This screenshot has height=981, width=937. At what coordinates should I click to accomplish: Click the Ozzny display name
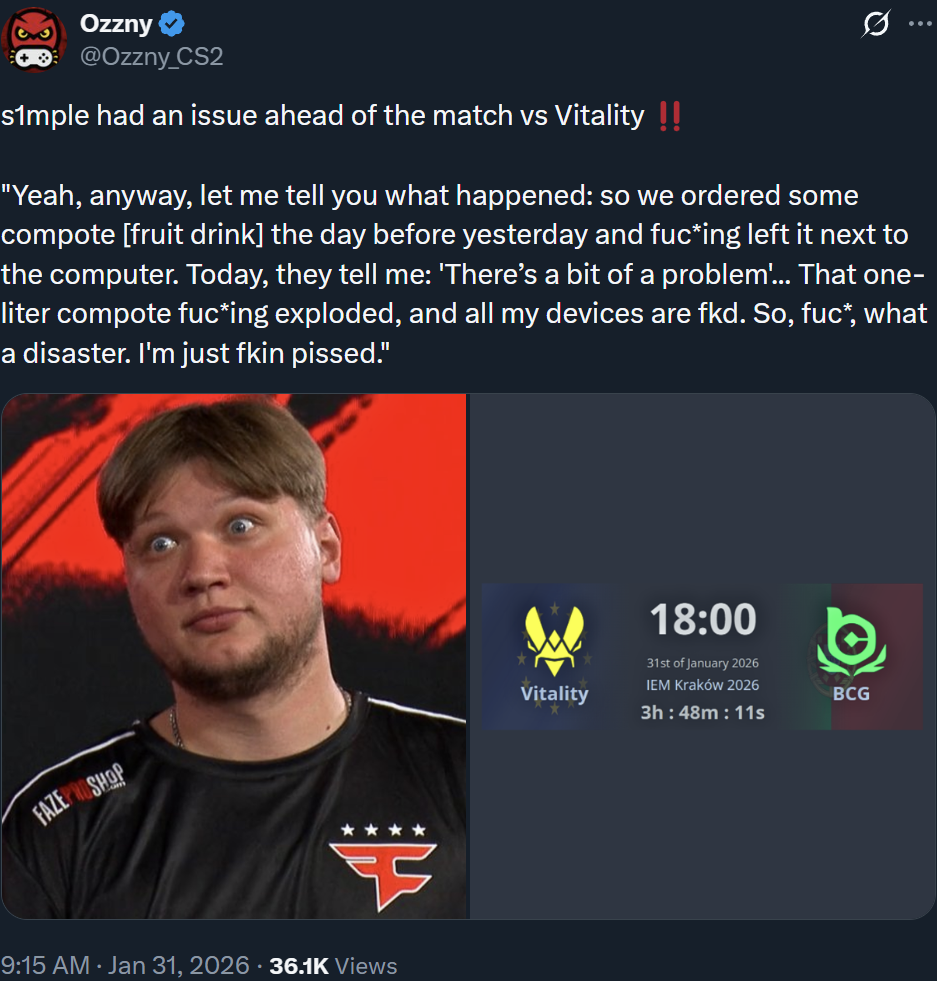coord(116,24)
